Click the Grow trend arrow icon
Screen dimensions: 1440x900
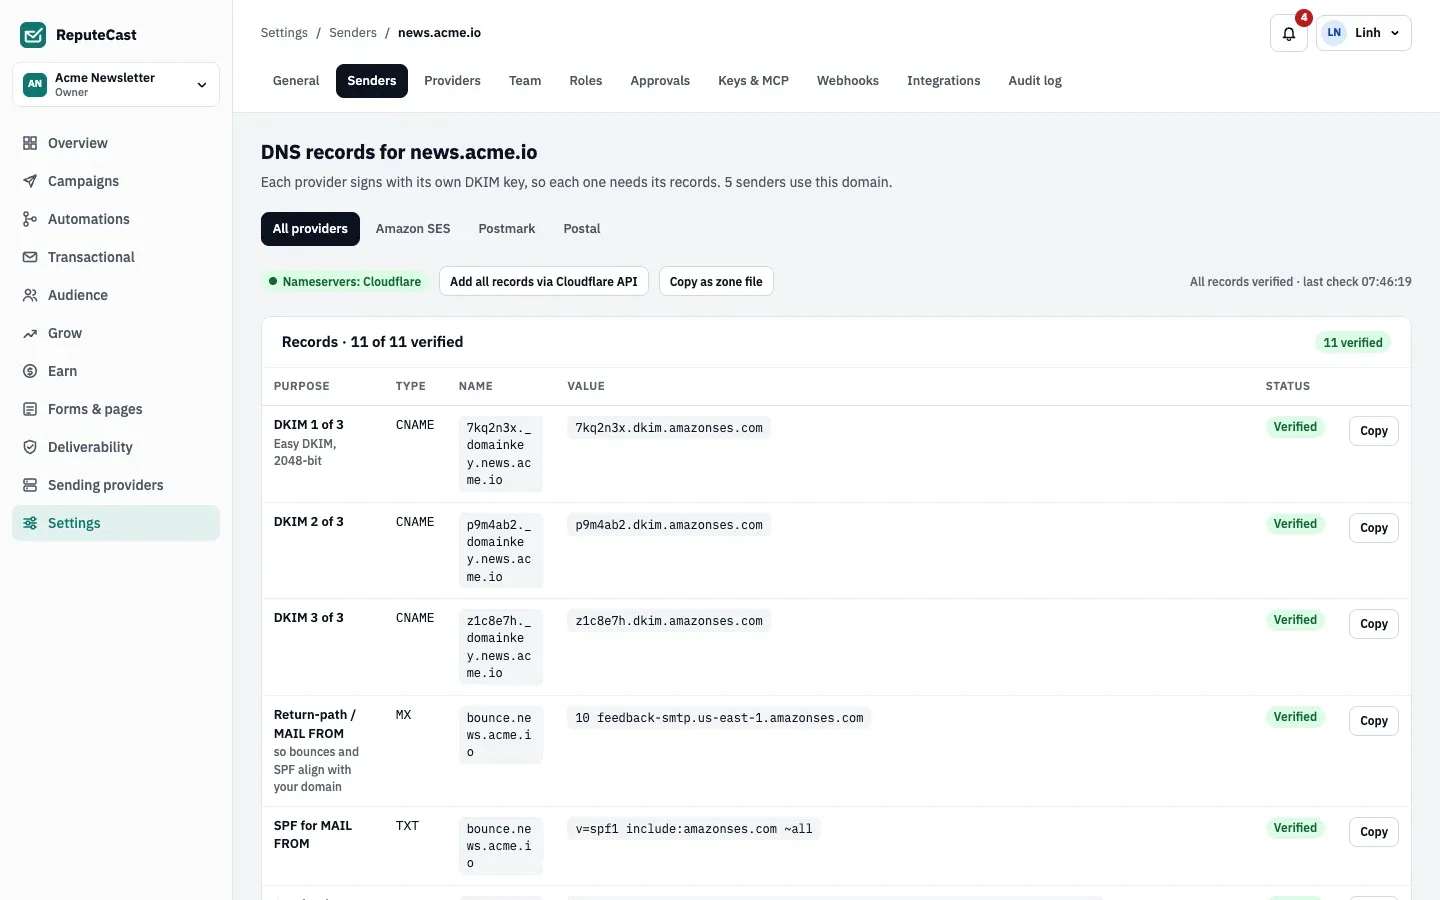tap(30, 333)
